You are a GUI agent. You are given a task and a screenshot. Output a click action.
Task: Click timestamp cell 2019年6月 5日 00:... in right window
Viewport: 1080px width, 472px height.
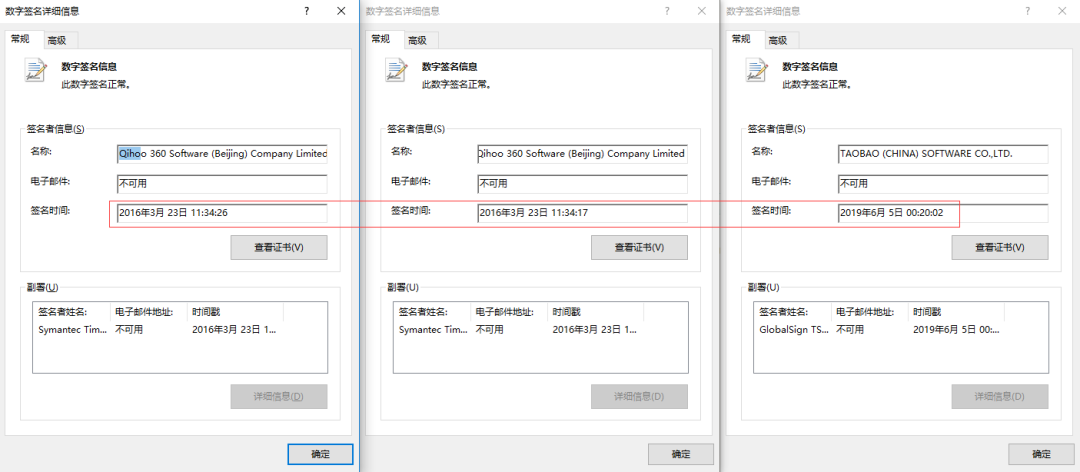(x=957, y=330)
